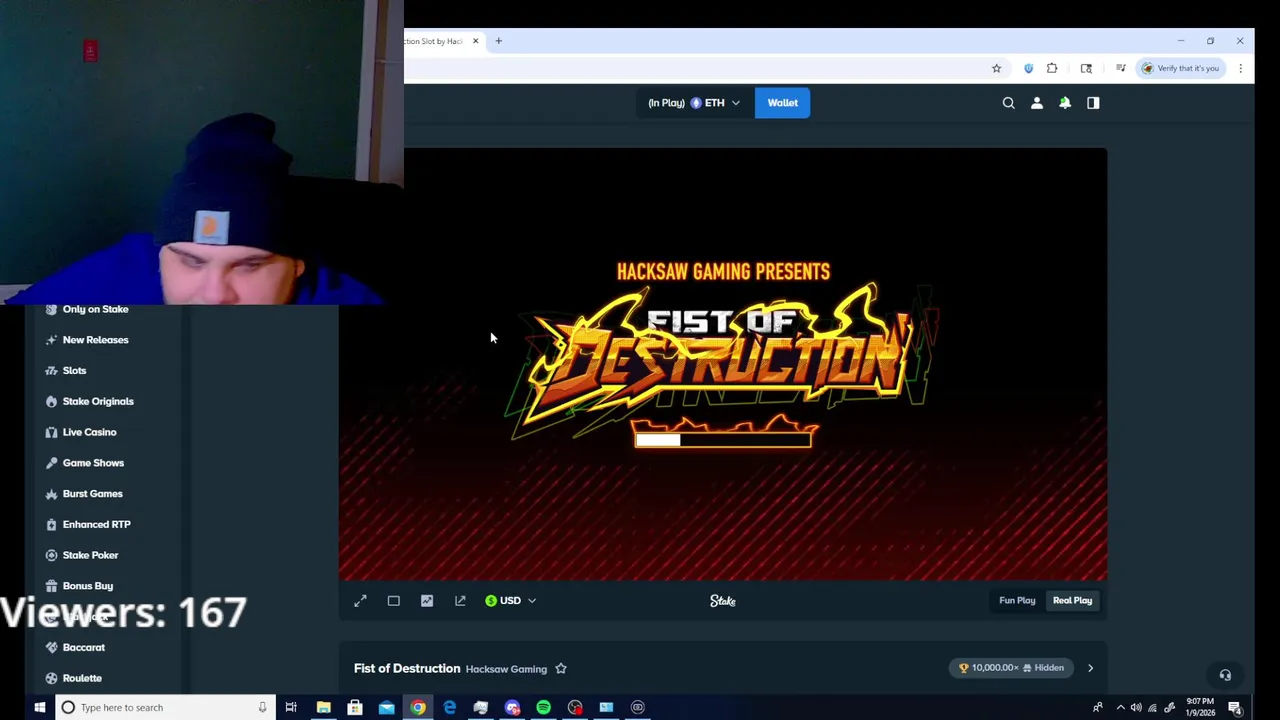Open the Stake site search
This screenshot has height=720, width=1280.
pyautogui.click(x=1008, y=103)
